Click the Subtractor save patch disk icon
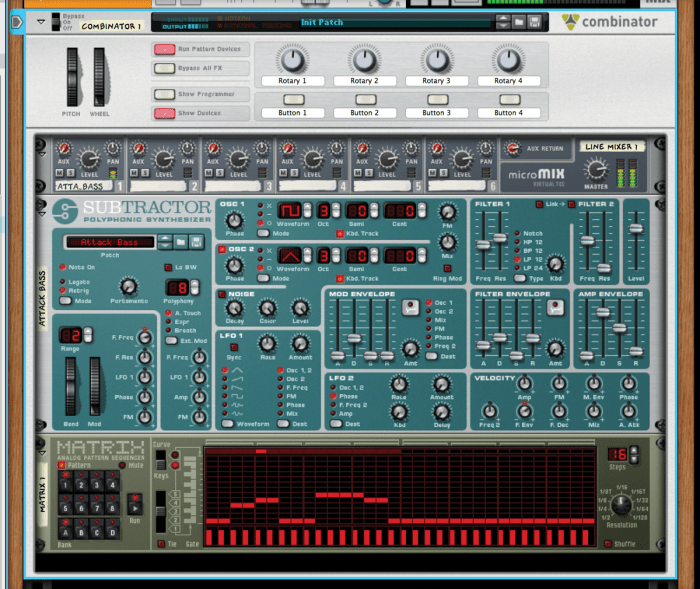 click(196, 242)
